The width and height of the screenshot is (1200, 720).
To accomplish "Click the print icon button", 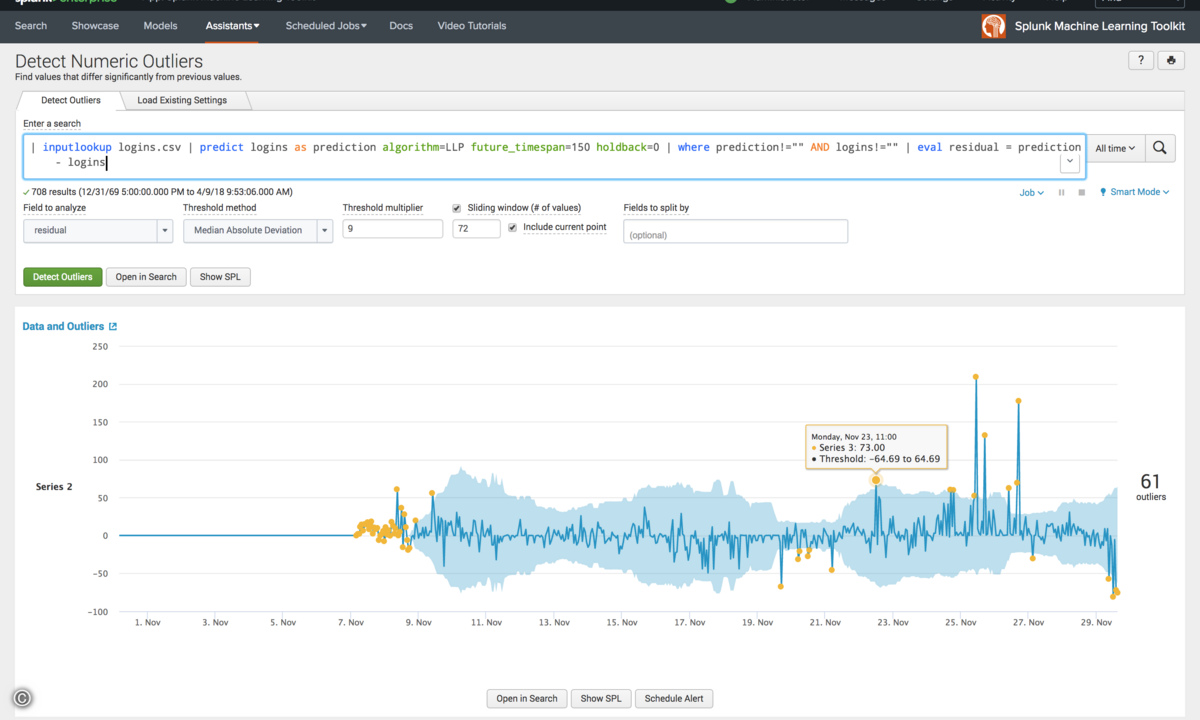I will coord(1171,61).
